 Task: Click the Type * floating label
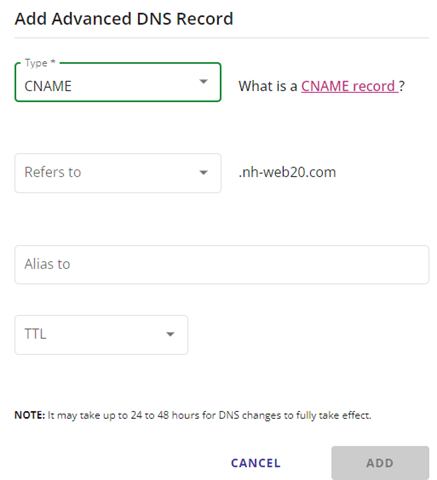[40, 63]
